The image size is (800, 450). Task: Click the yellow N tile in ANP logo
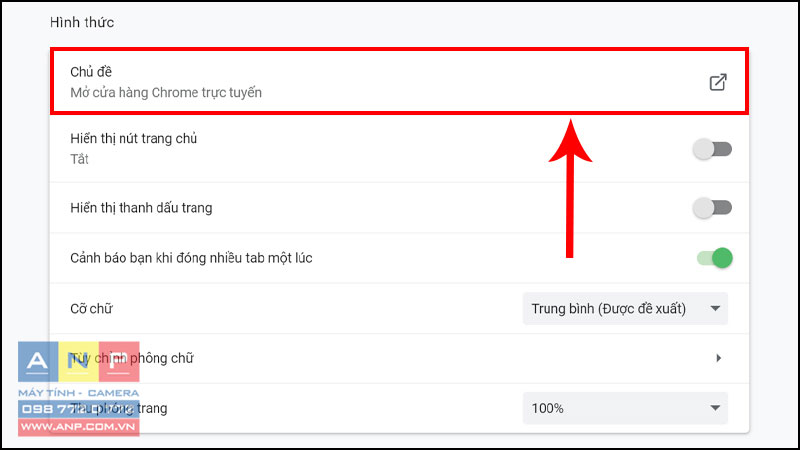(79, 362)
